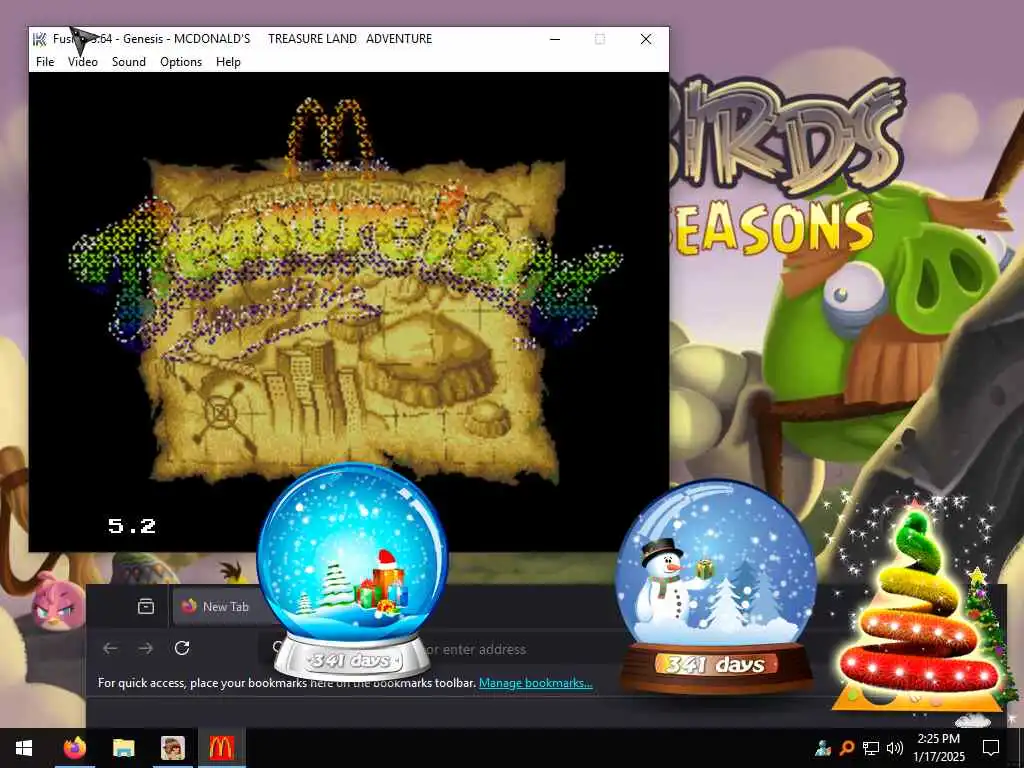
Task: Open File Explorer from the taskbar
Action: pyautogui.click(x=123, y=748)
